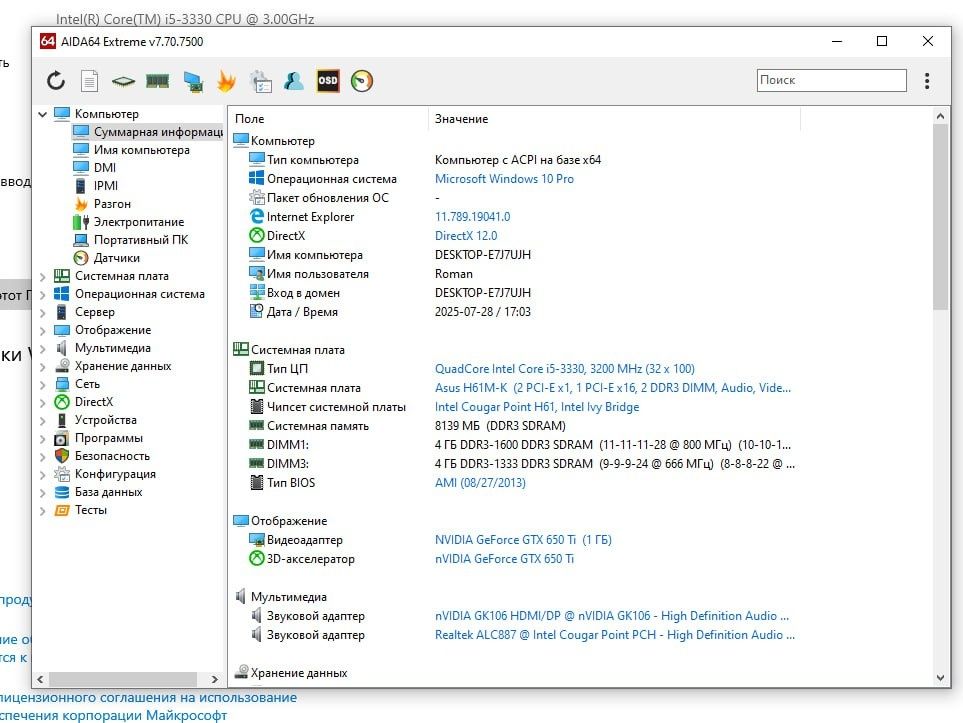The height and width of the screenshot is (723, 963).
Task: Select Имя компьютера in the left tree
Action: [x=131, y=150]
